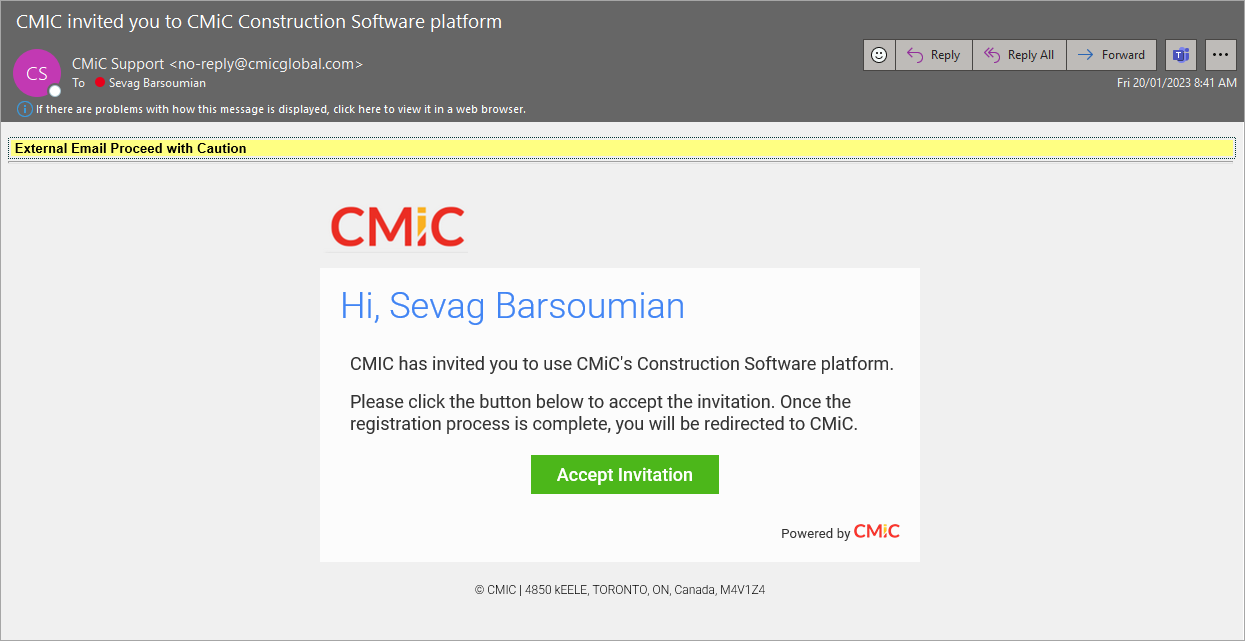The height and width of the screenshot is (641, 1245).
Task: Open the sender's CS avatar circle
Action: pos(37,72)
